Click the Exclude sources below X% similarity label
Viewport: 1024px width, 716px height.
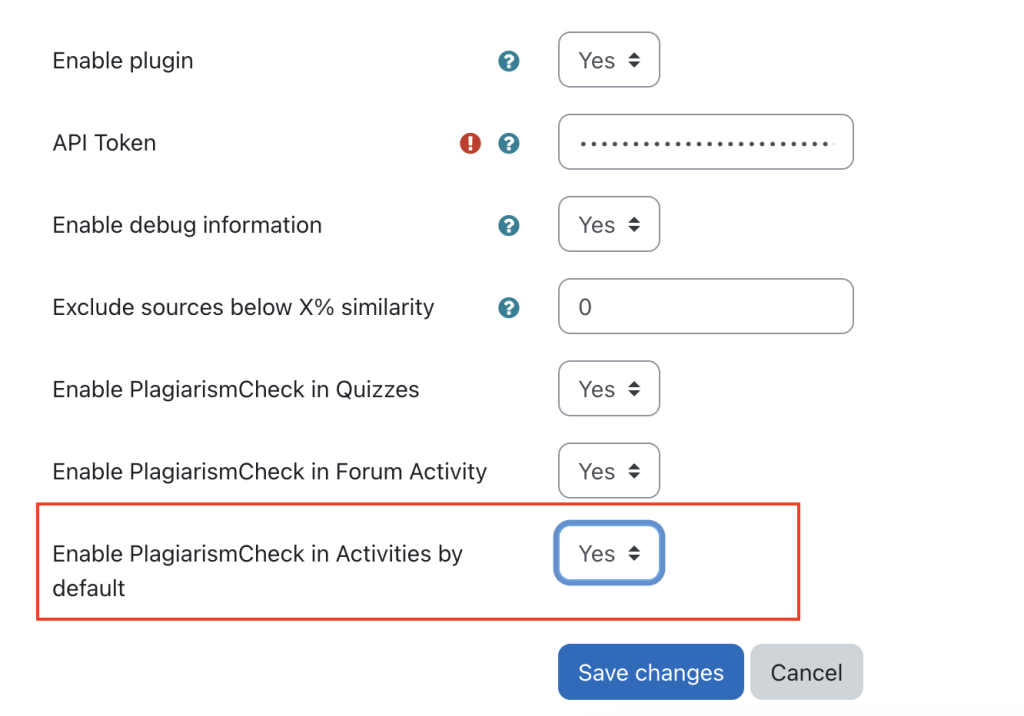tap(242, 308)
